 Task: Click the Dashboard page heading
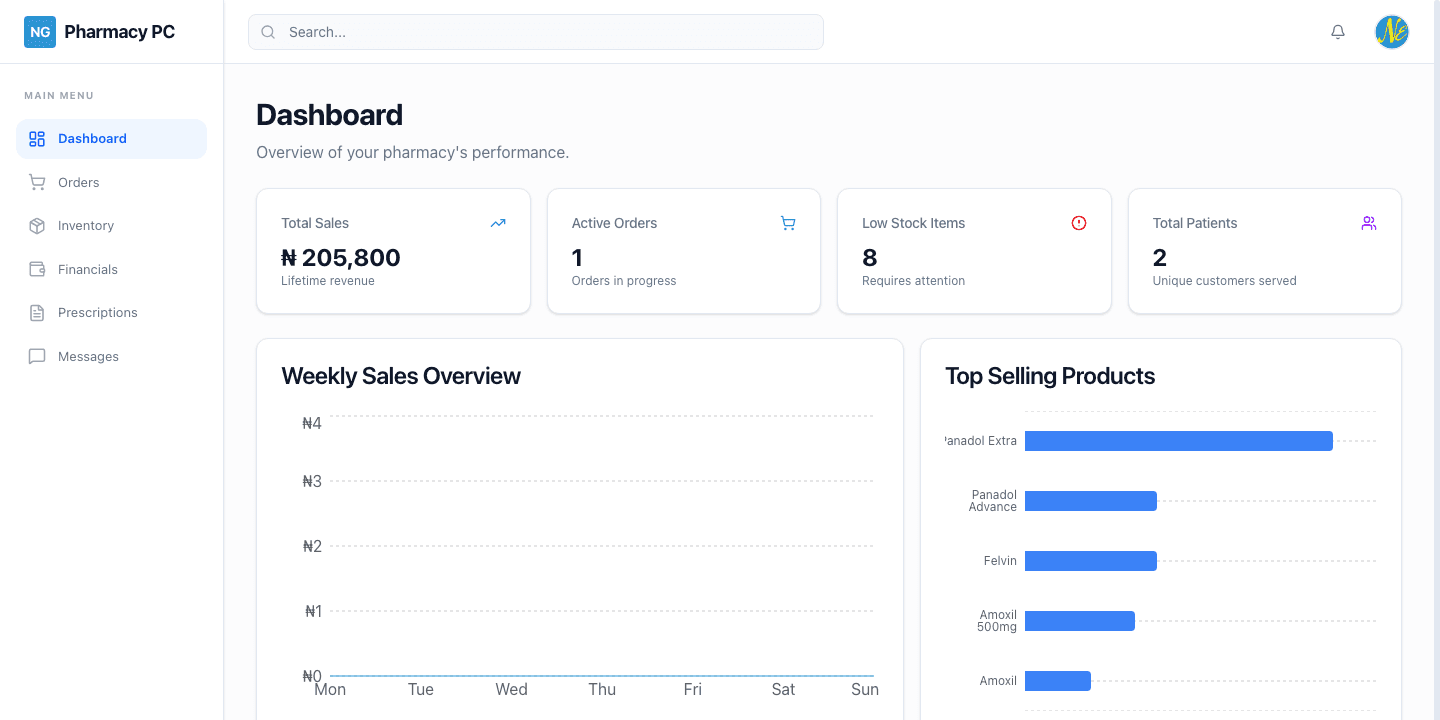329,115
